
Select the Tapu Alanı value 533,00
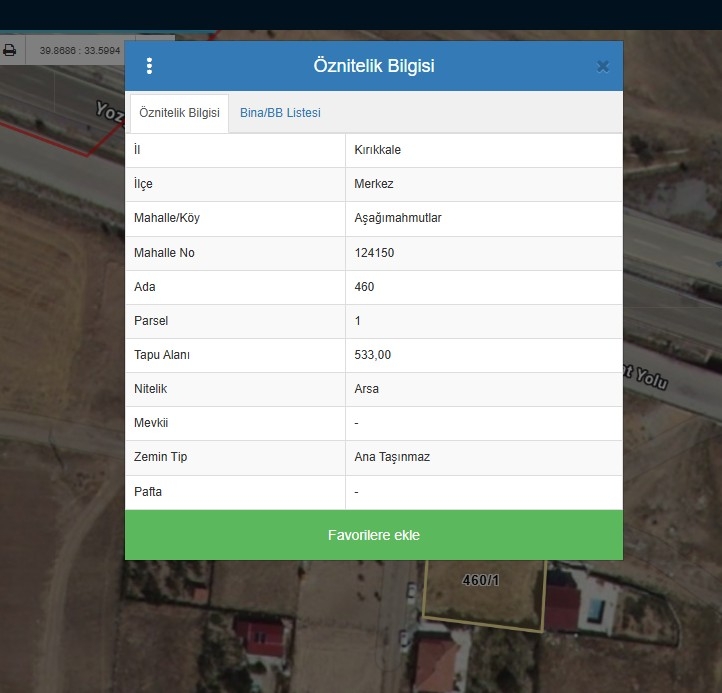[x=373, y=355]
